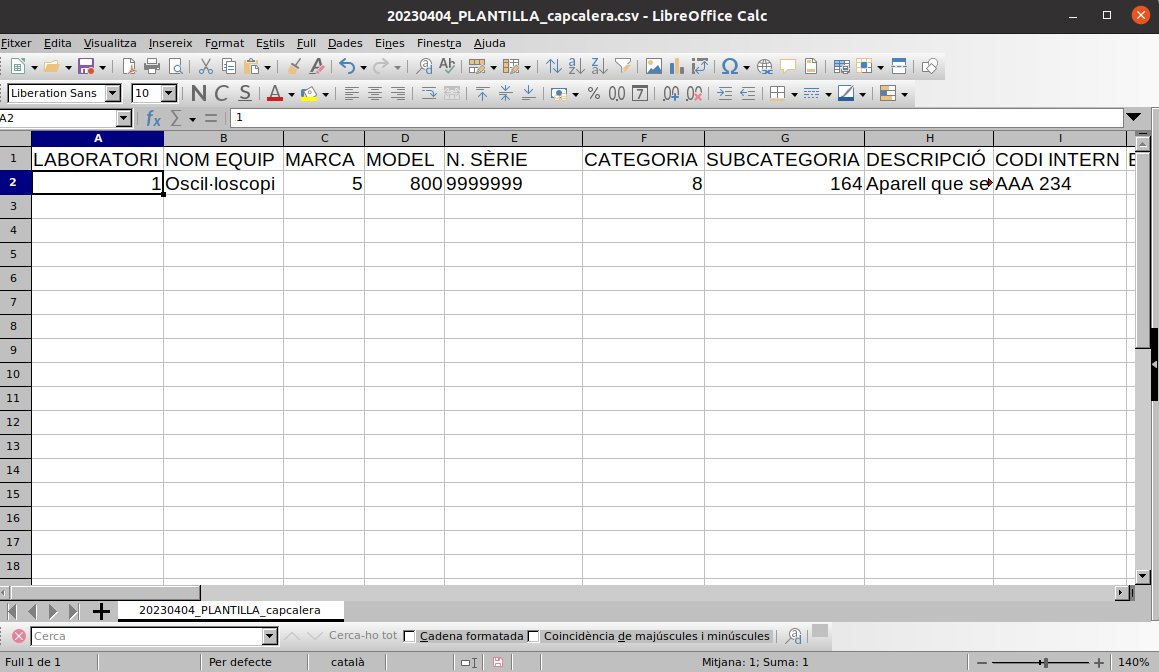Open the Liberation Sans font name dropdown
This screenshot has width=1159, height=672.
click(x=112, y=94)
